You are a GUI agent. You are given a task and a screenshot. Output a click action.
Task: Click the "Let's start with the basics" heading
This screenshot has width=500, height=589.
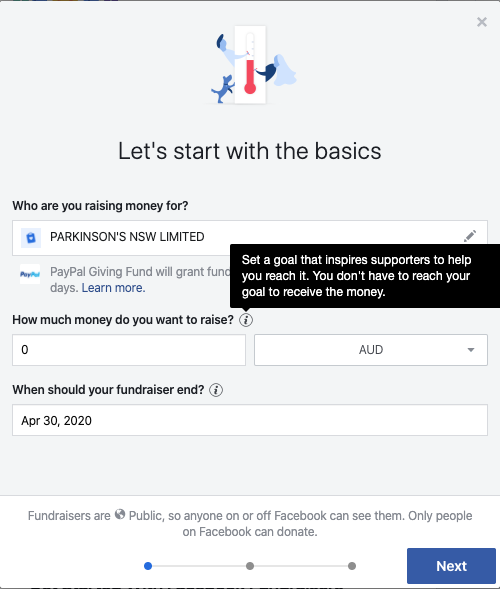[x=250, y=151]
